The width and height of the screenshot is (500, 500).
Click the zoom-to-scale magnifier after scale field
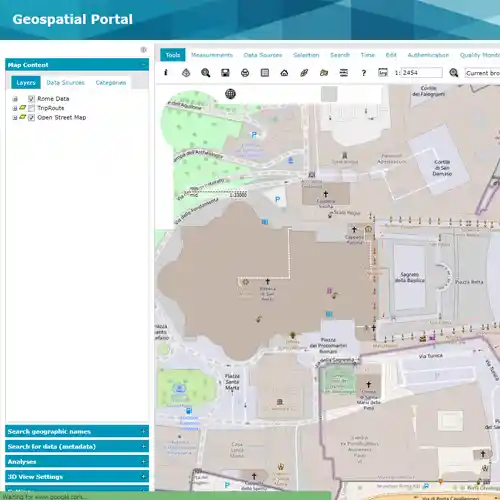[454, 73]
